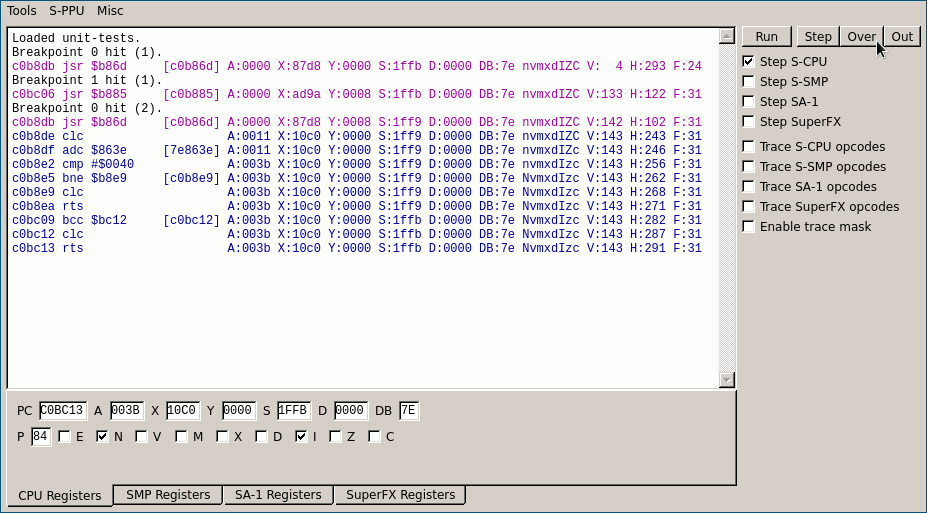Click the S register field
Image resolution: width=927 pixels, height=513 pixels.
[x=294, y=410]
